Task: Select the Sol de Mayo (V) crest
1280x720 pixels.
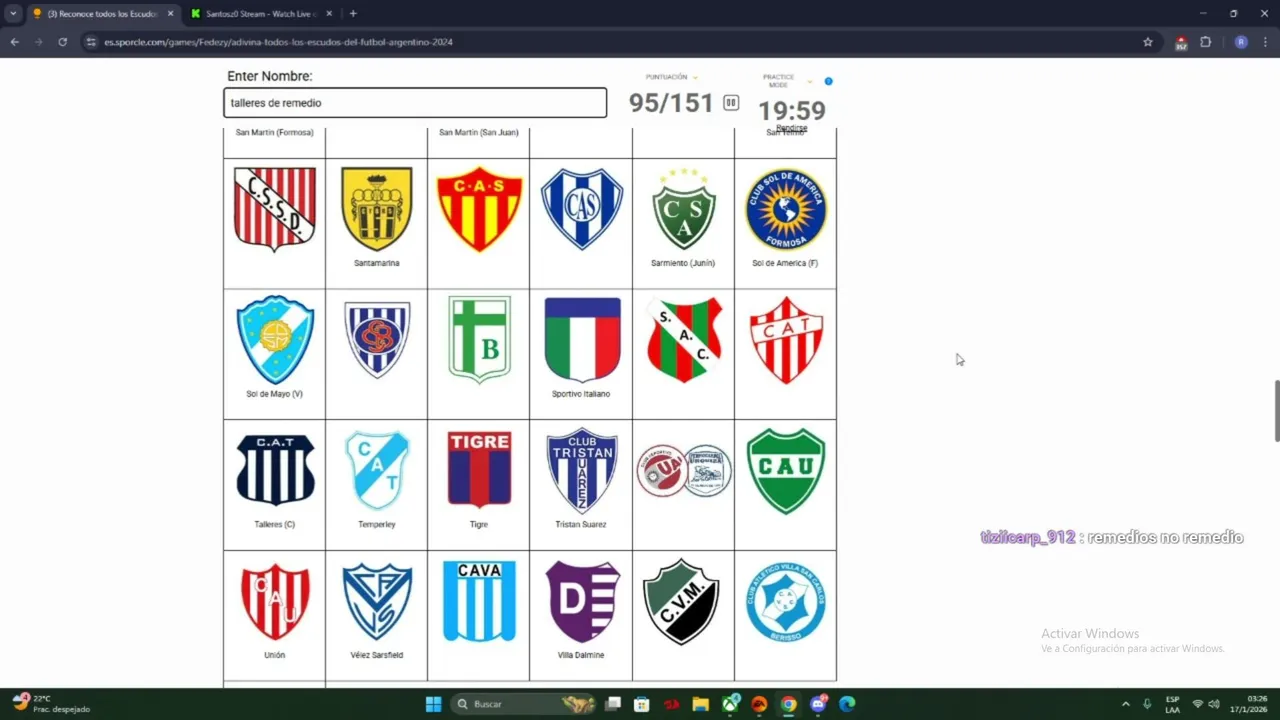Action: point(275,339)
